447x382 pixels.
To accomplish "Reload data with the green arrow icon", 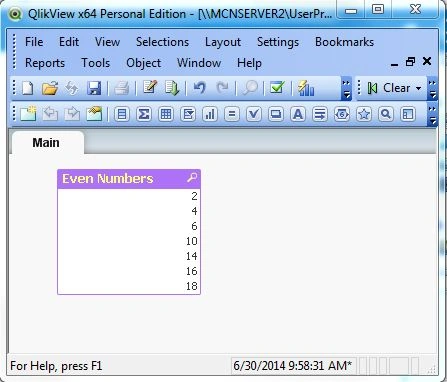I will [x=172, y=88].
